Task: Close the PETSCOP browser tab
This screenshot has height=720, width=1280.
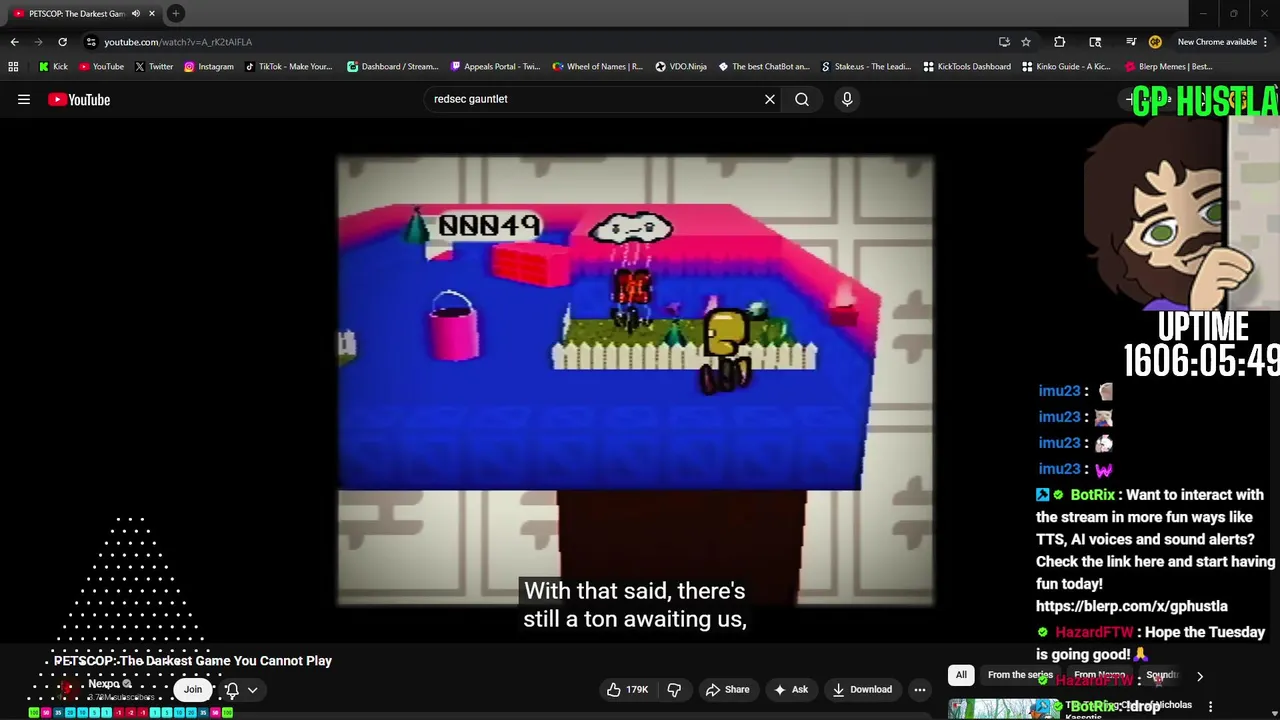Action: [152, 13]
